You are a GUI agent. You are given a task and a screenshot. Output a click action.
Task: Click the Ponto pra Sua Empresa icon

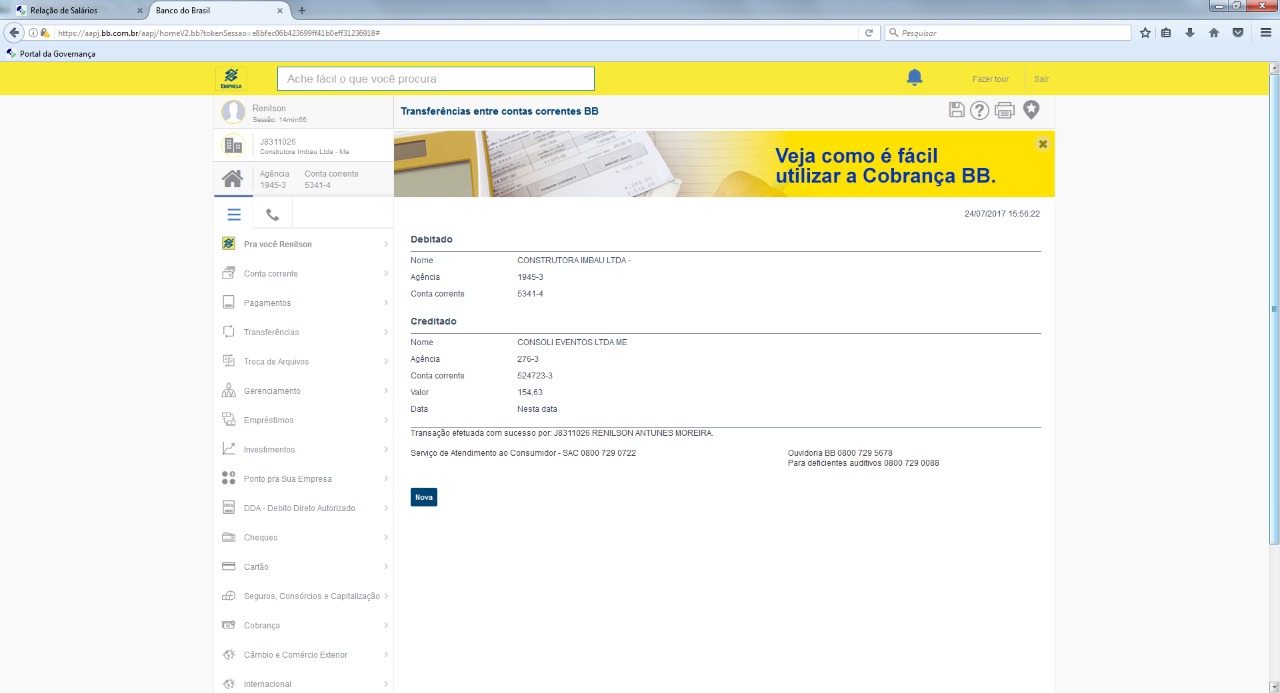click(x=228, y=478)
